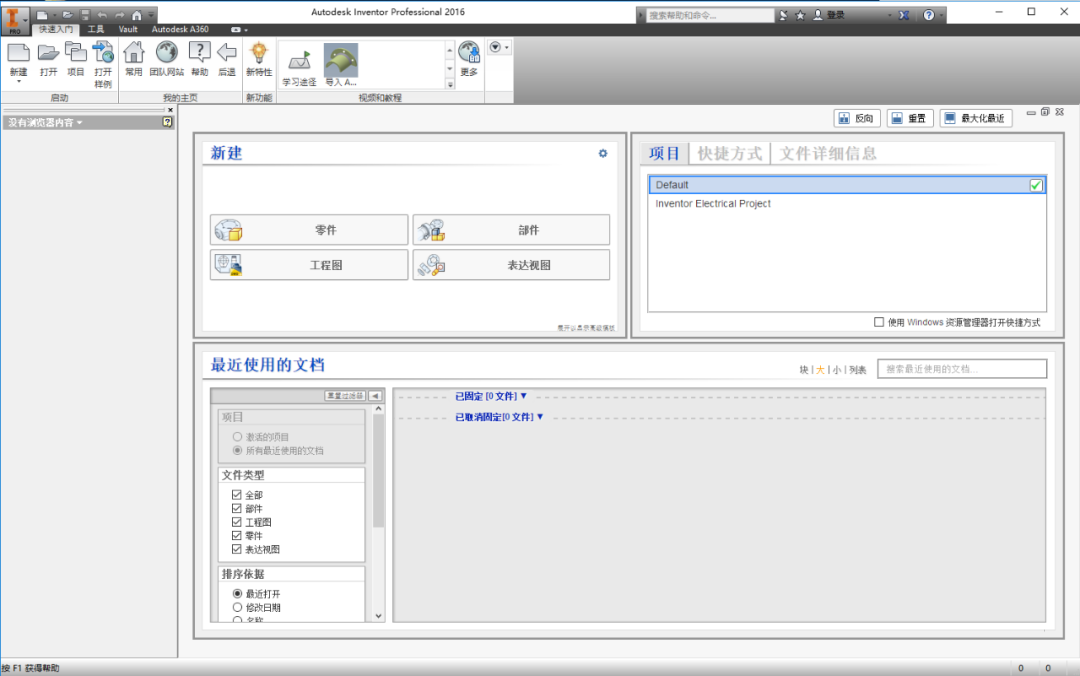Click the 搜索最近使用的文档 search field

[962, 369]
